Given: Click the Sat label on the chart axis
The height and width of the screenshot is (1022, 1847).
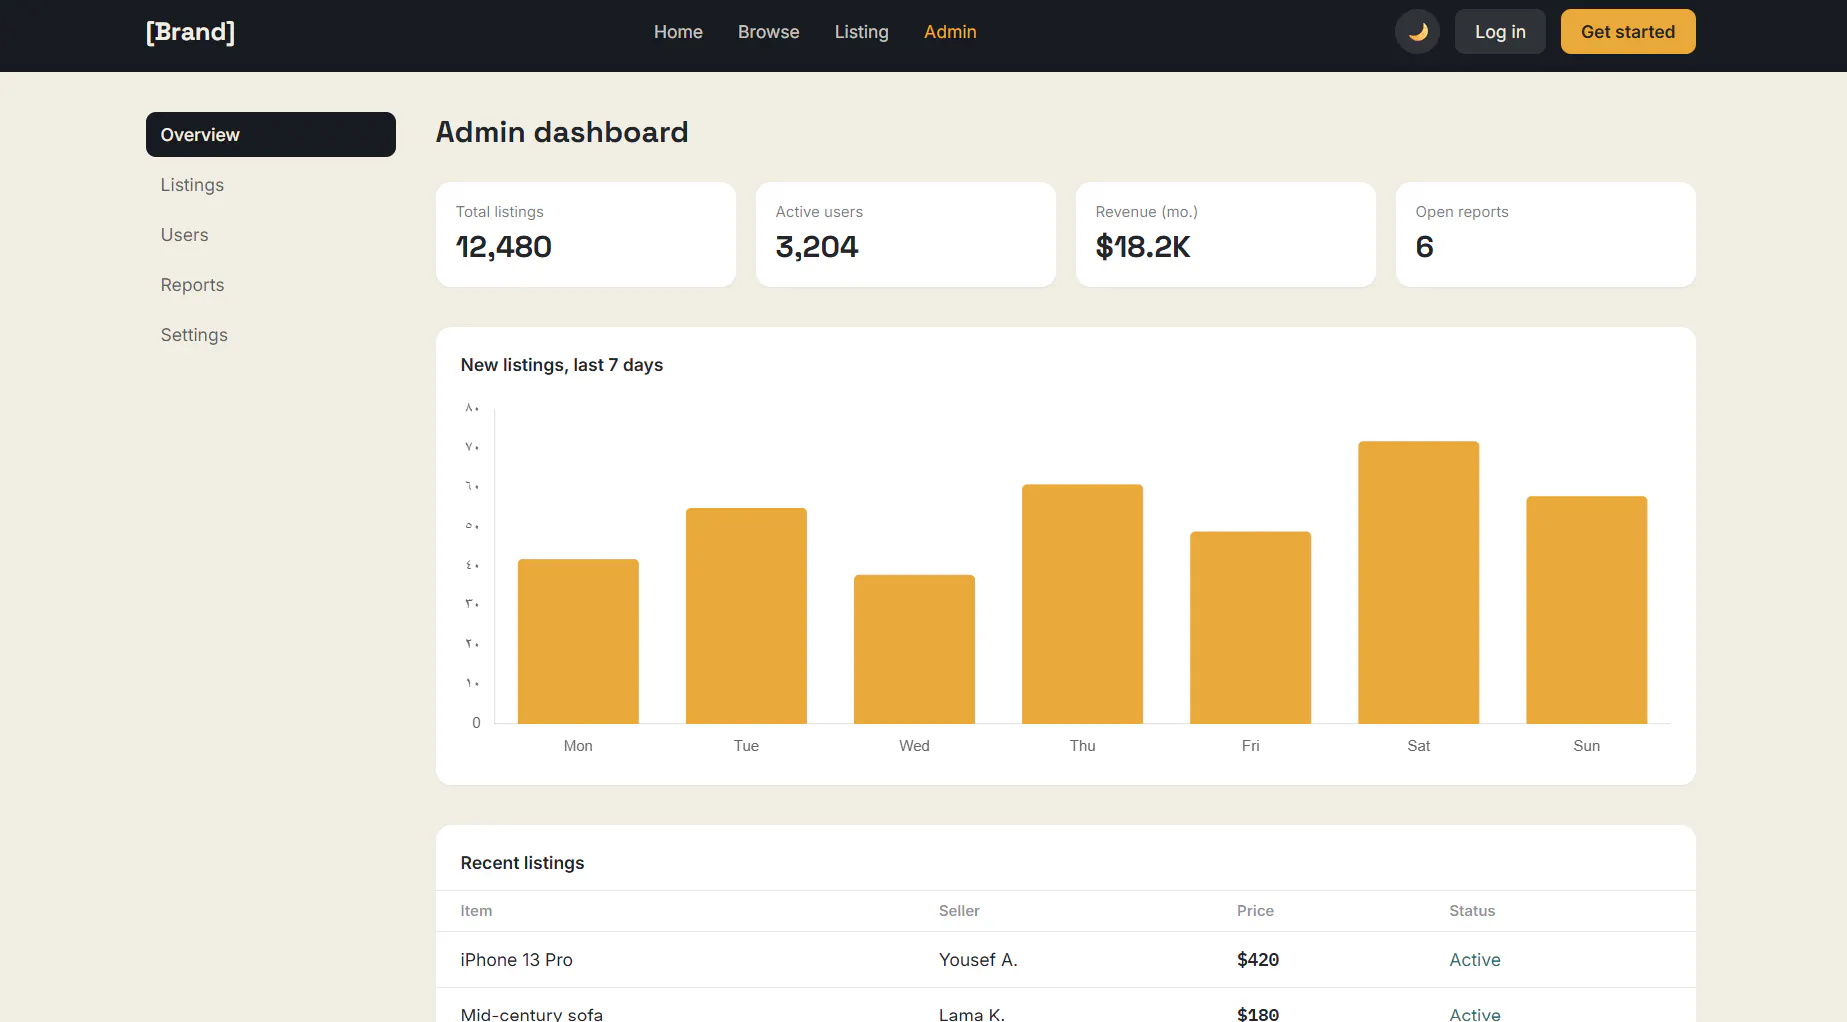Looking at the screenshot, I should coord(1418,746).
